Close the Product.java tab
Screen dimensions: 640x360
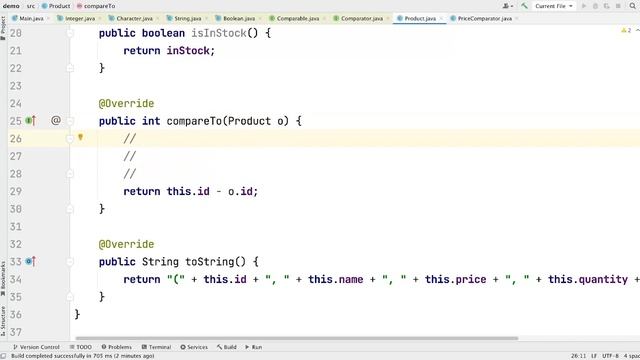click(441, 19)
